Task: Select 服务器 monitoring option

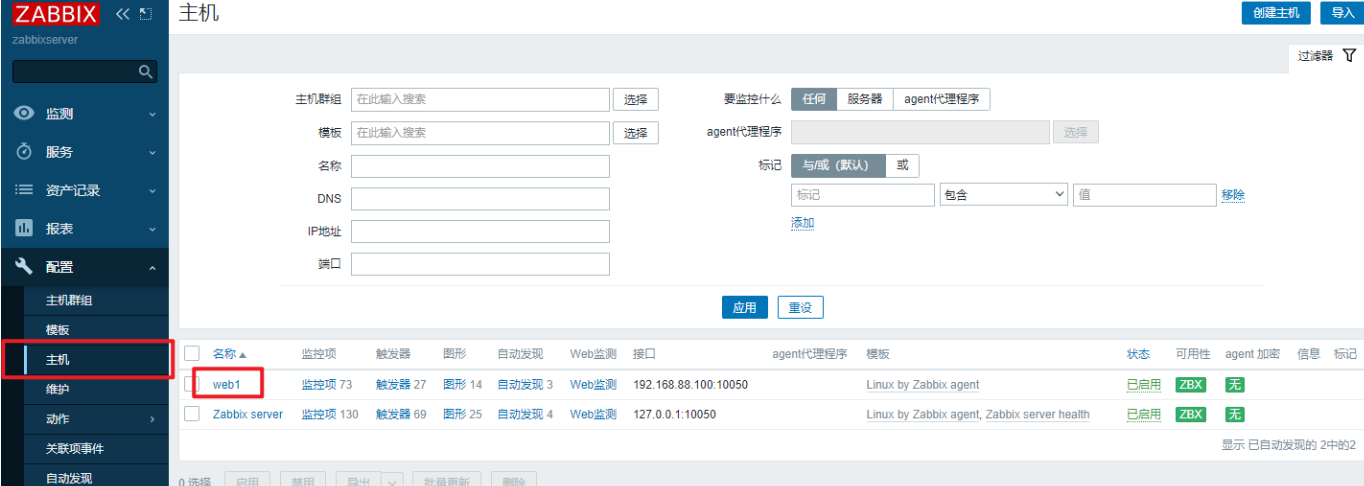Action: pos(865,99)
